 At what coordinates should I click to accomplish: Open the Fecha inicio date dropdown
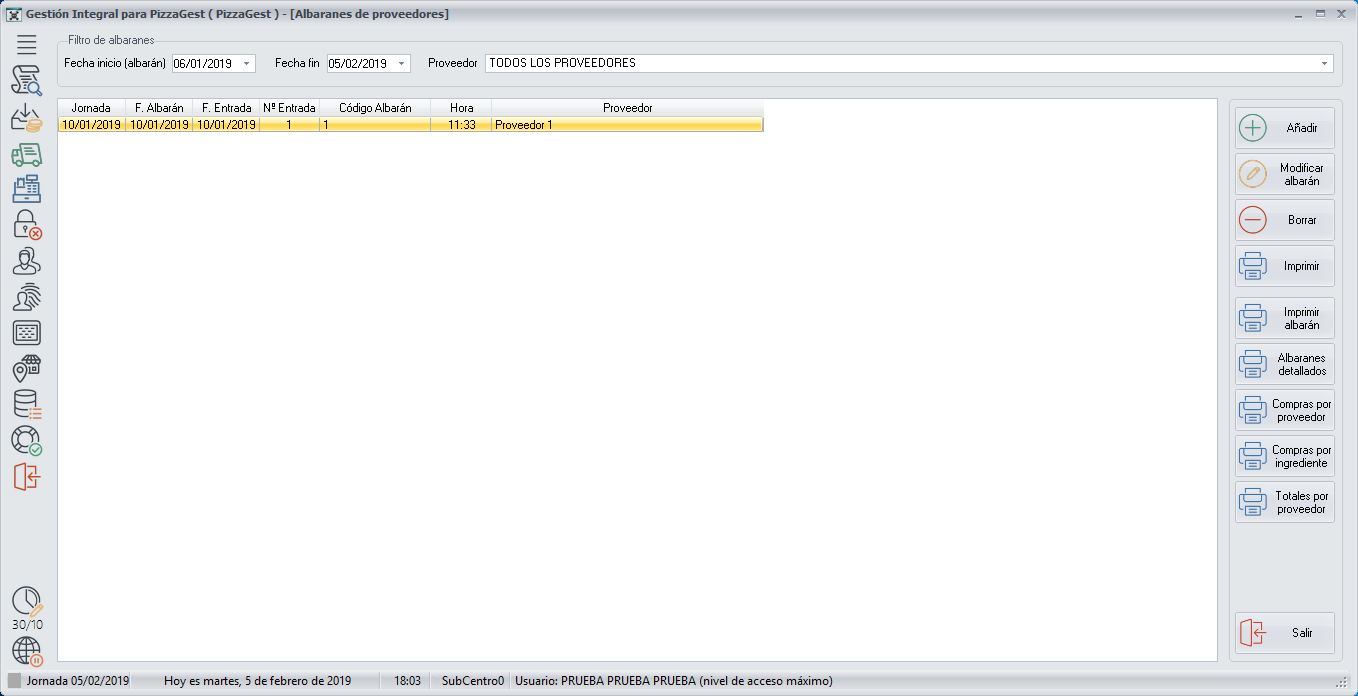click(x=246, y=63)
